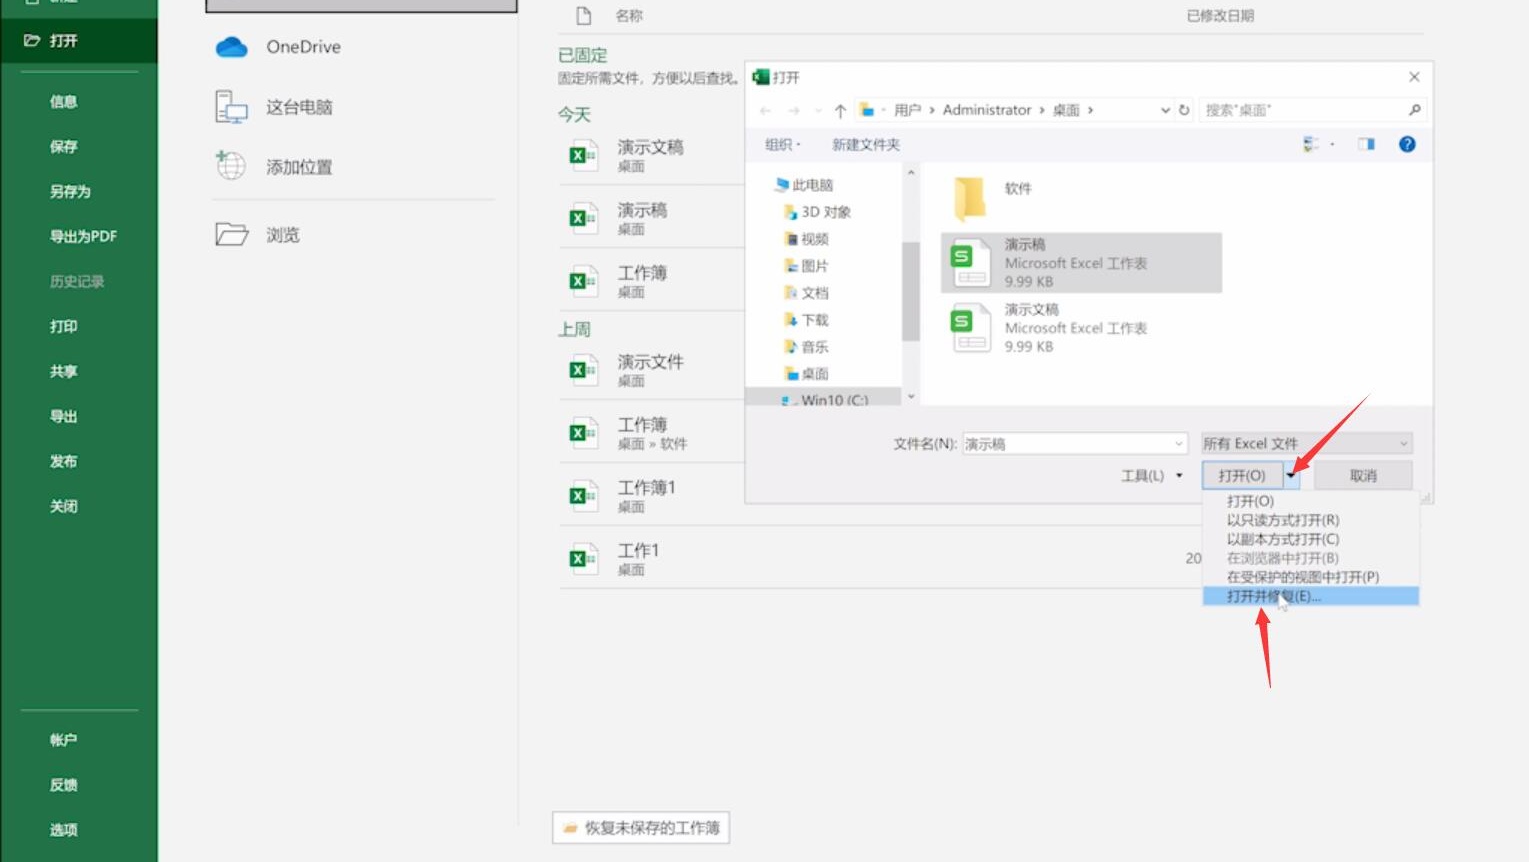
Task: Open 演示稿 Excel icon in recent list
Action: coord(583,218)
